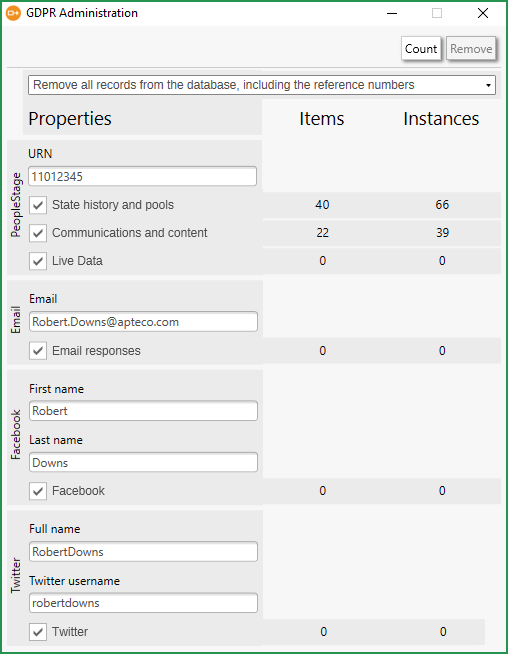
Task: Click the URN label text
Action: pos(40,154)
